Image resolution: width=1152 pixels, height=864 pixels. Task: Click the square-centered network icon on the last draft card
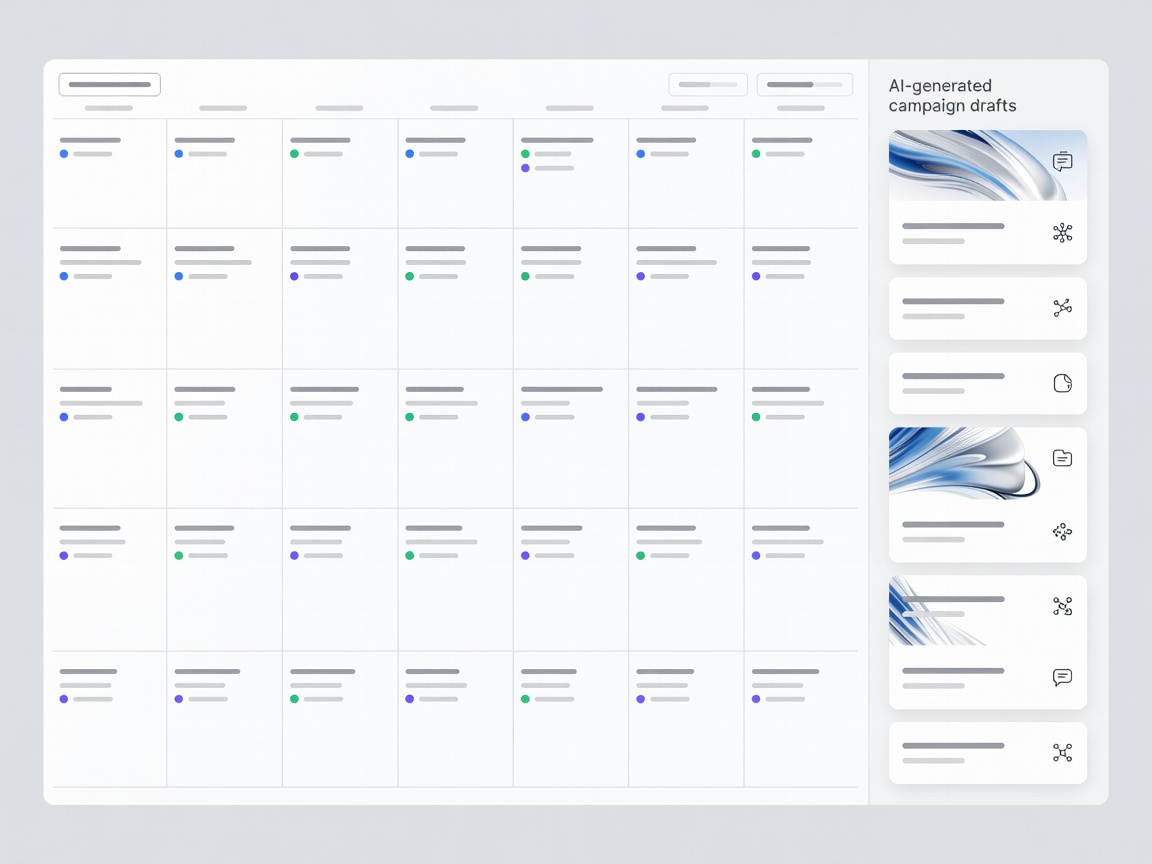[x=1062, y=753]
